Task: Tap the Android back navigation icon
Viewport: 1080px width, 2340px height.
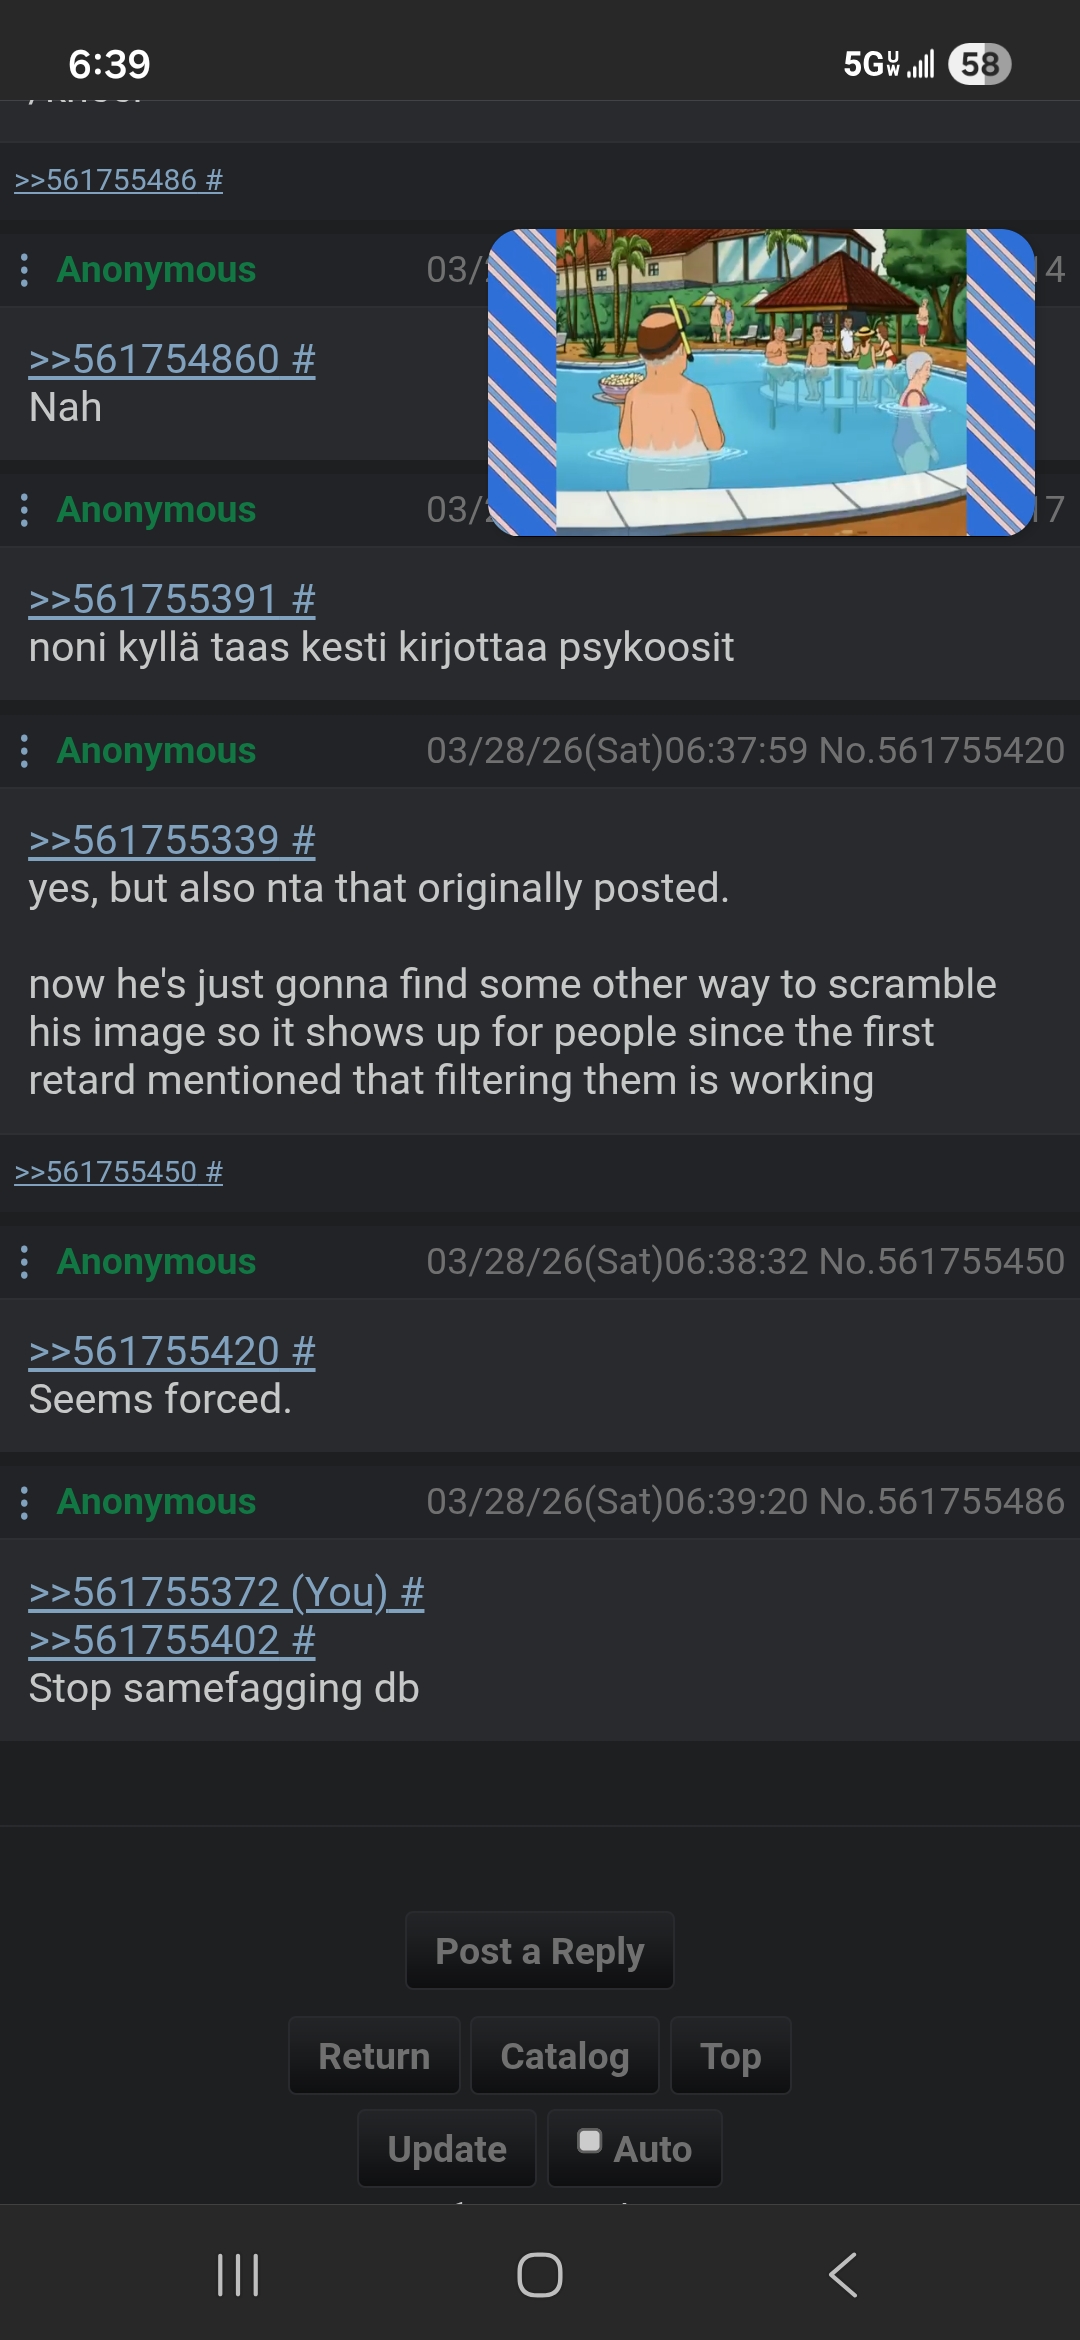Action: click(x=842, y=2275)
